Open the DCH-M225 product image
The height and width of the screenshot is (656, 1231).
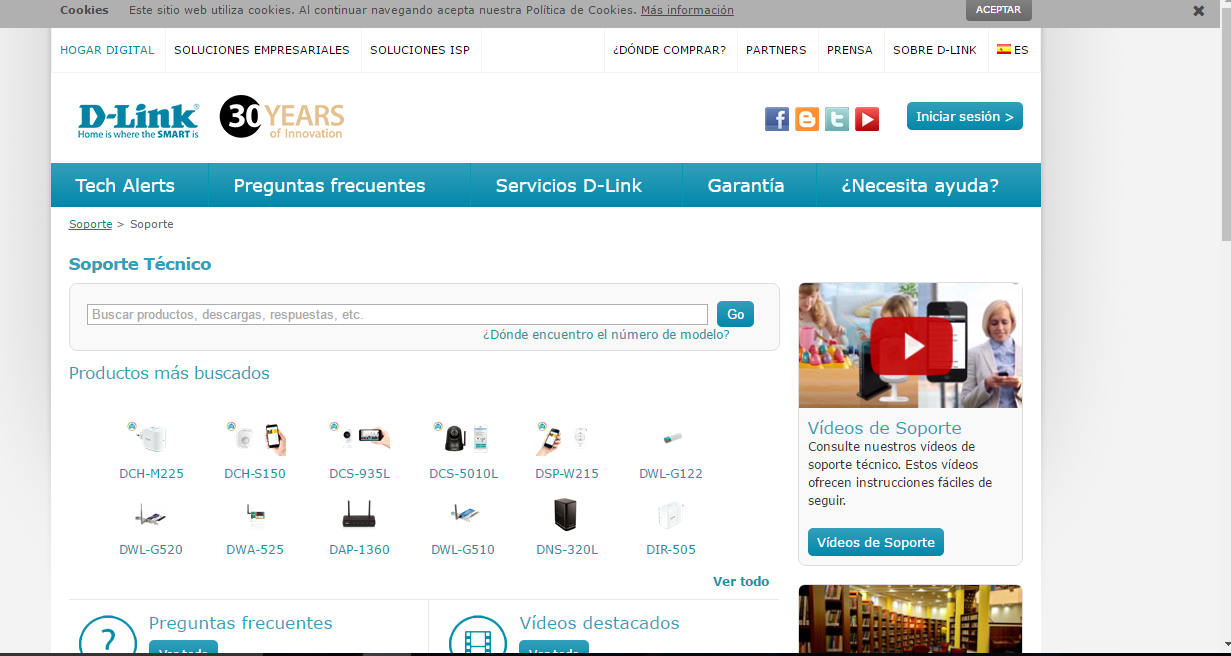tap(148, 438)
